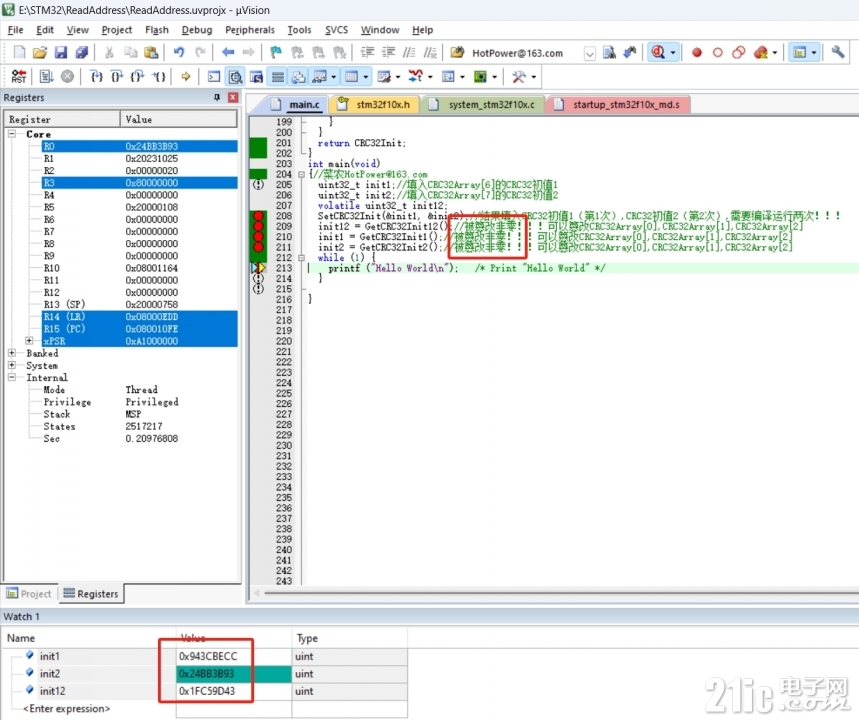Toggle the breakpoint on line 209
The width and height of the screenshot is (859, 720).
pyautogui.click(x=258, y=226)
